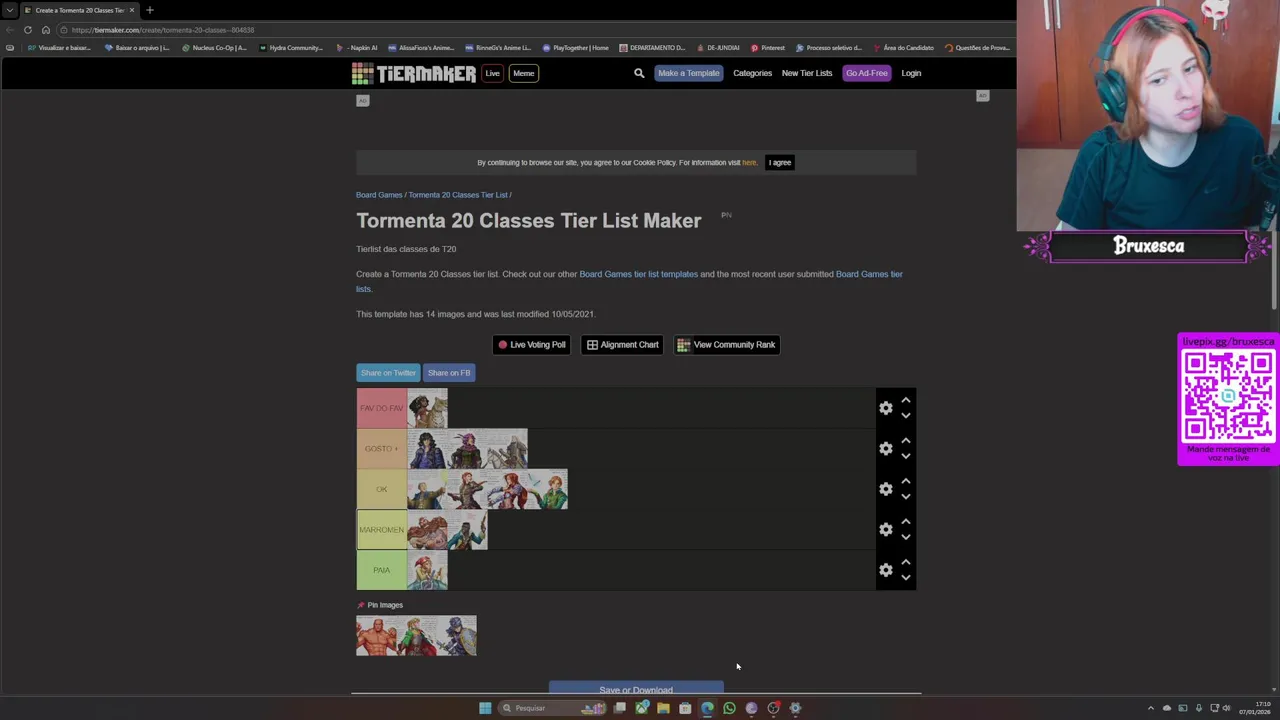Select the PAIA green tier label
The height and width of the screenshot is (720, 1280).
(381, 570)
